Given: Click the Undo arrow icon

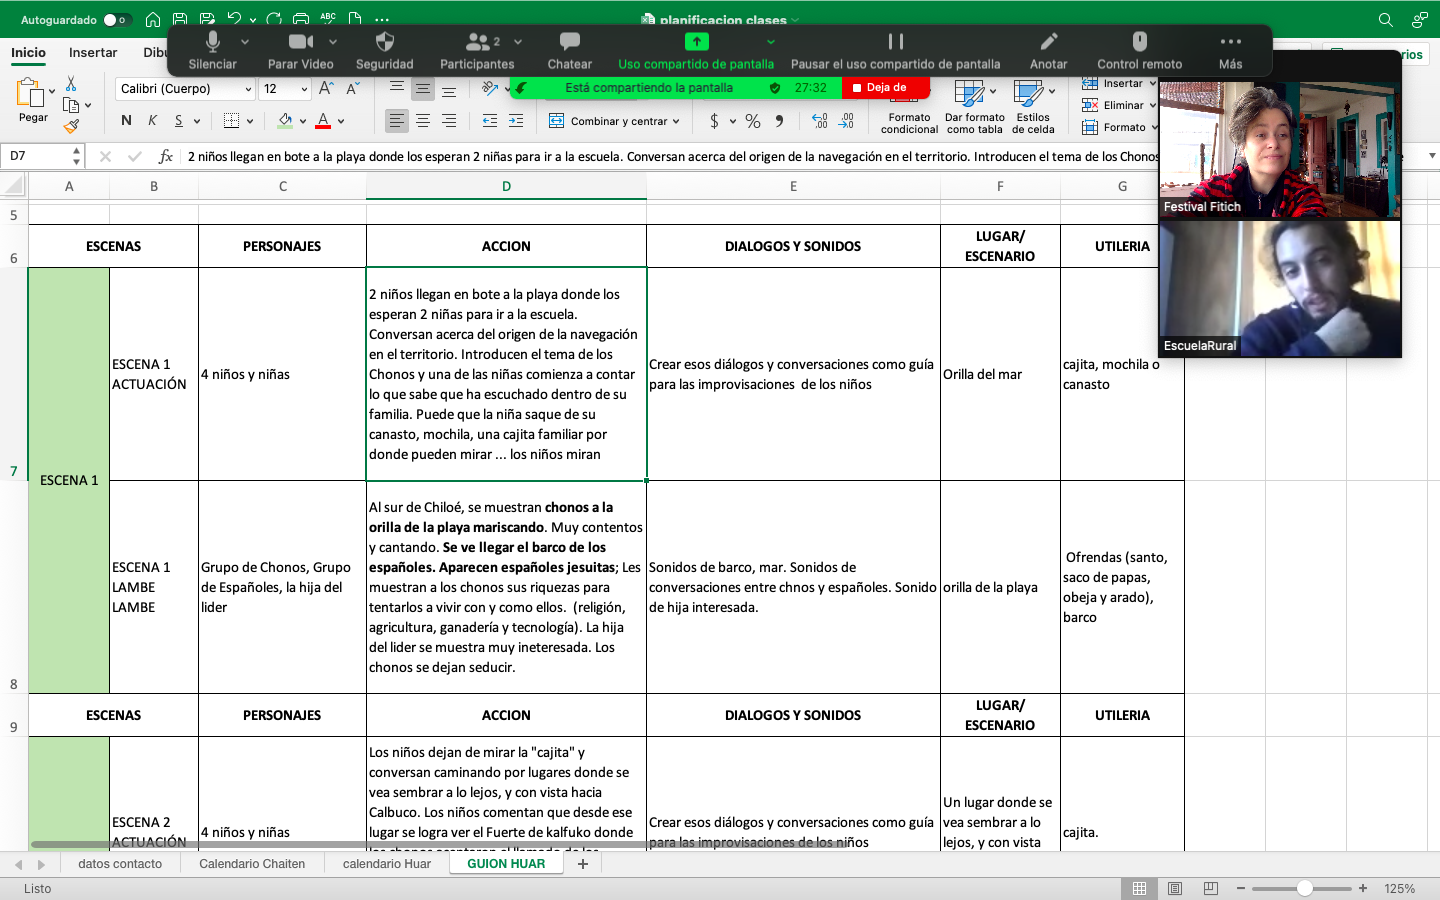Looking at the screenshot, I should (x=234, y=19).
